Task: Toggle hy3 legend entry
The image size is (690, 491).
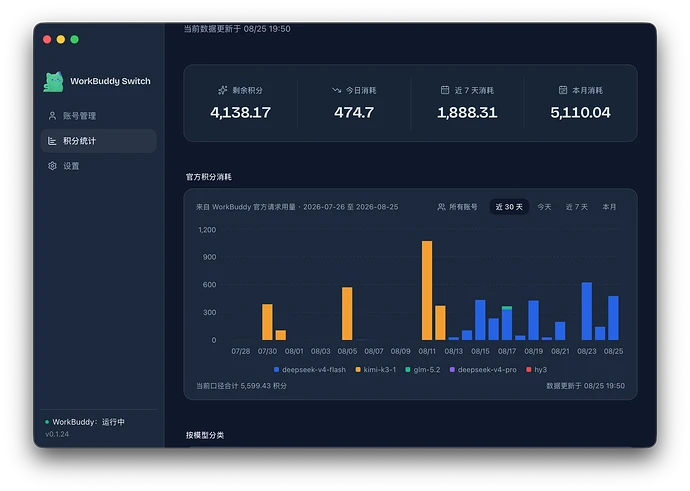Action: (536, 370)
